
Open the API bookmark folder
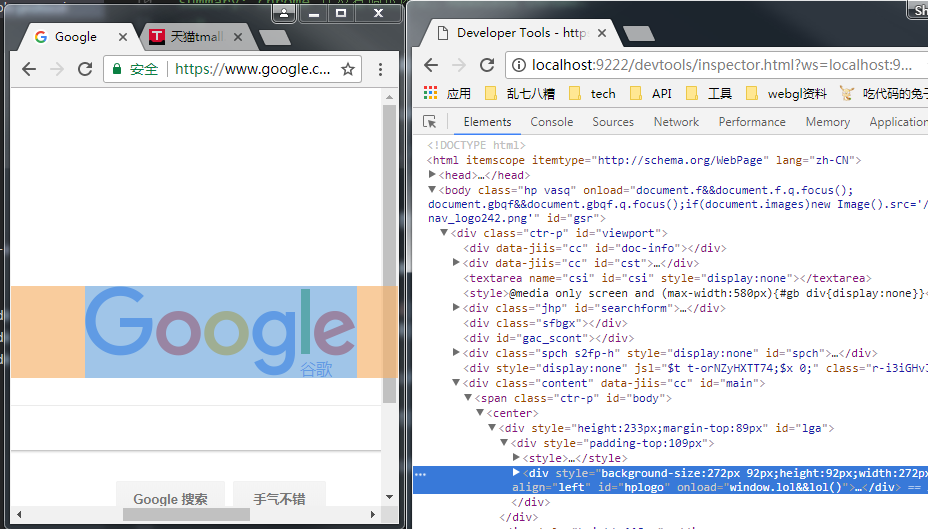[650, 93]
